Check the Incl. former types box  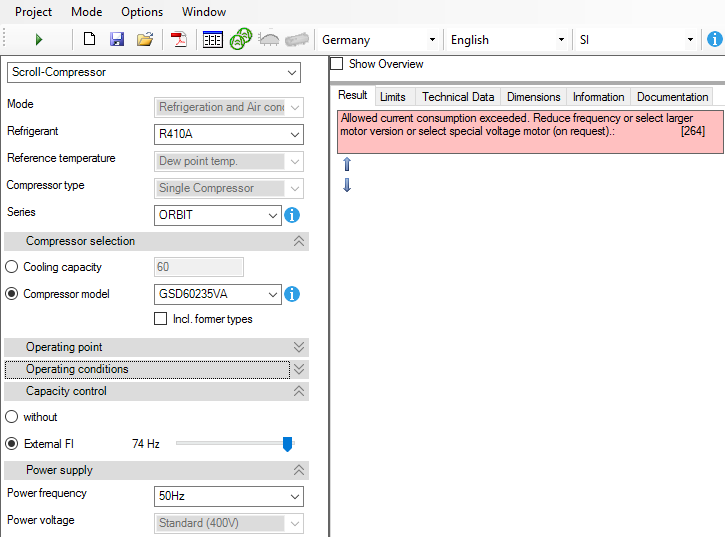160,319
